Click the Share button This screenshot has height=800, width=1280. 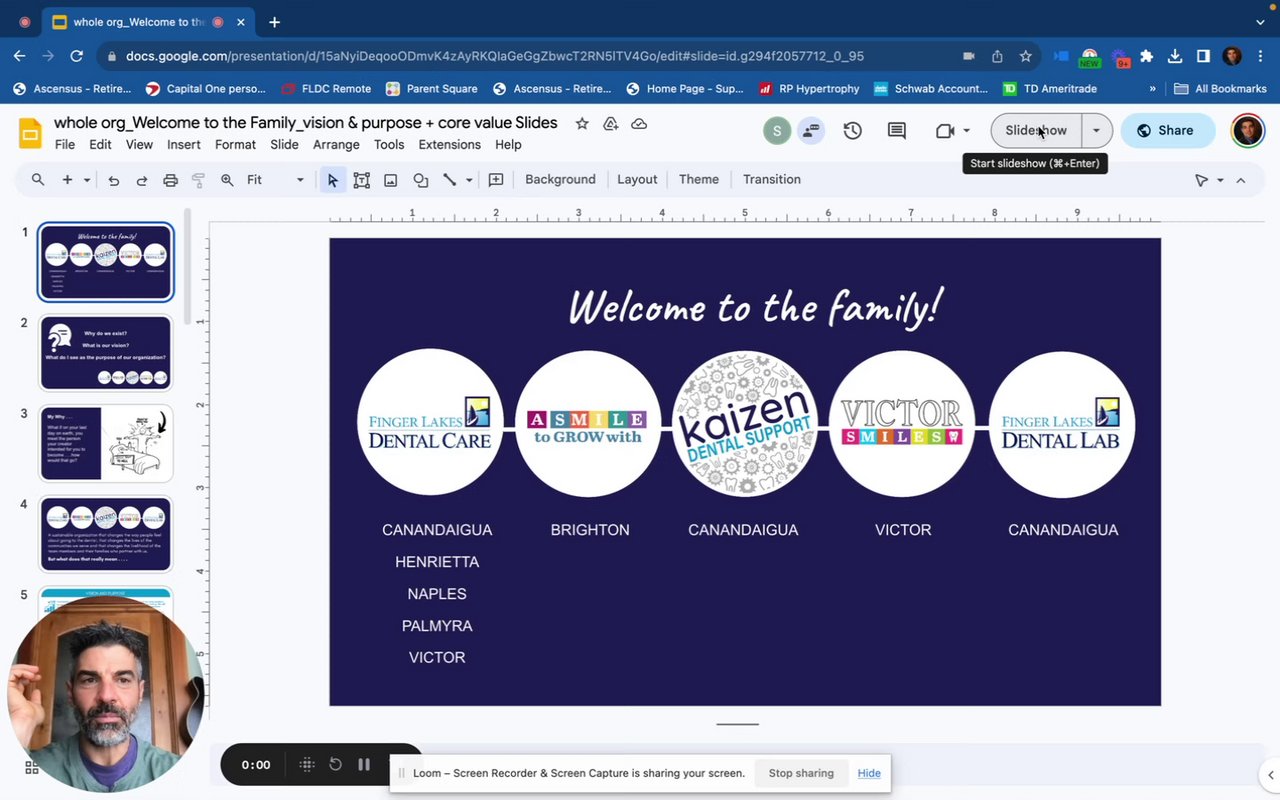point(1166,131)
